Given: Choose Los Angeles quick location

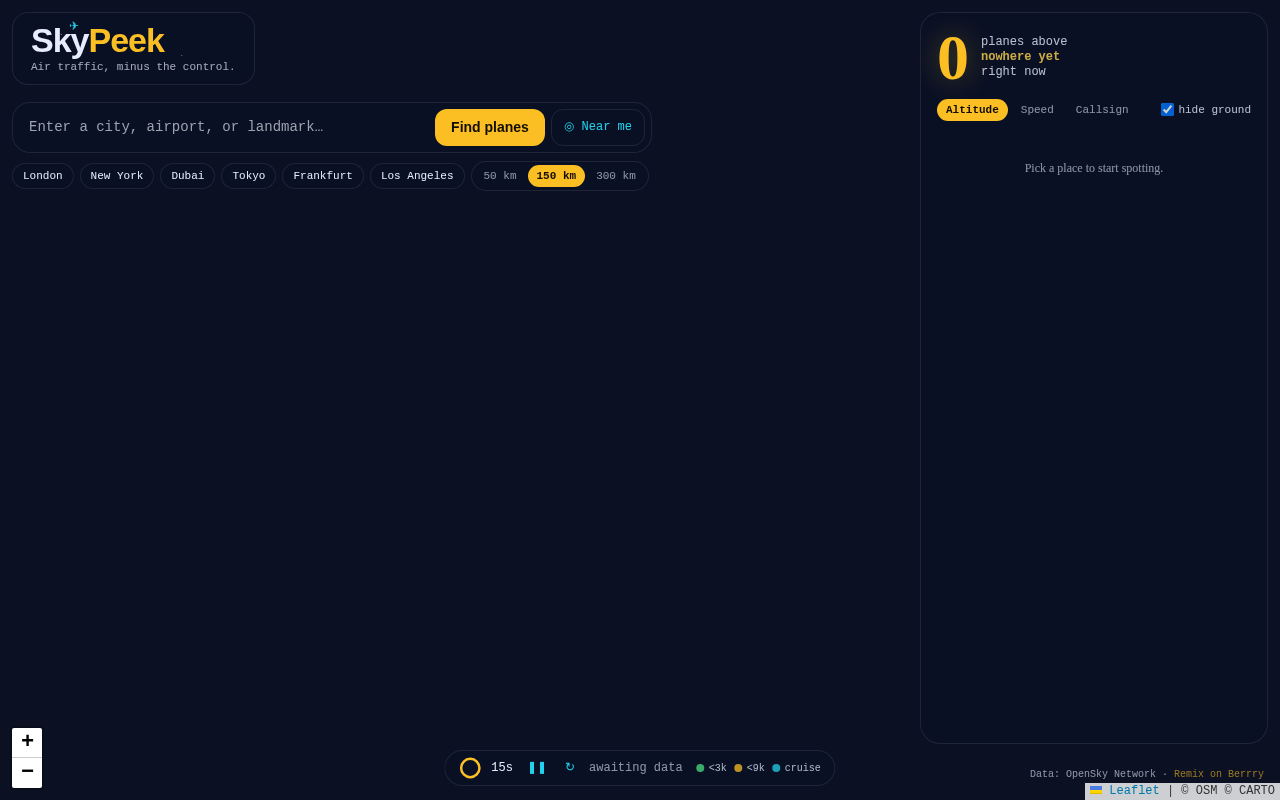Looking at the screenshot, I should click(x=417, y=176).
